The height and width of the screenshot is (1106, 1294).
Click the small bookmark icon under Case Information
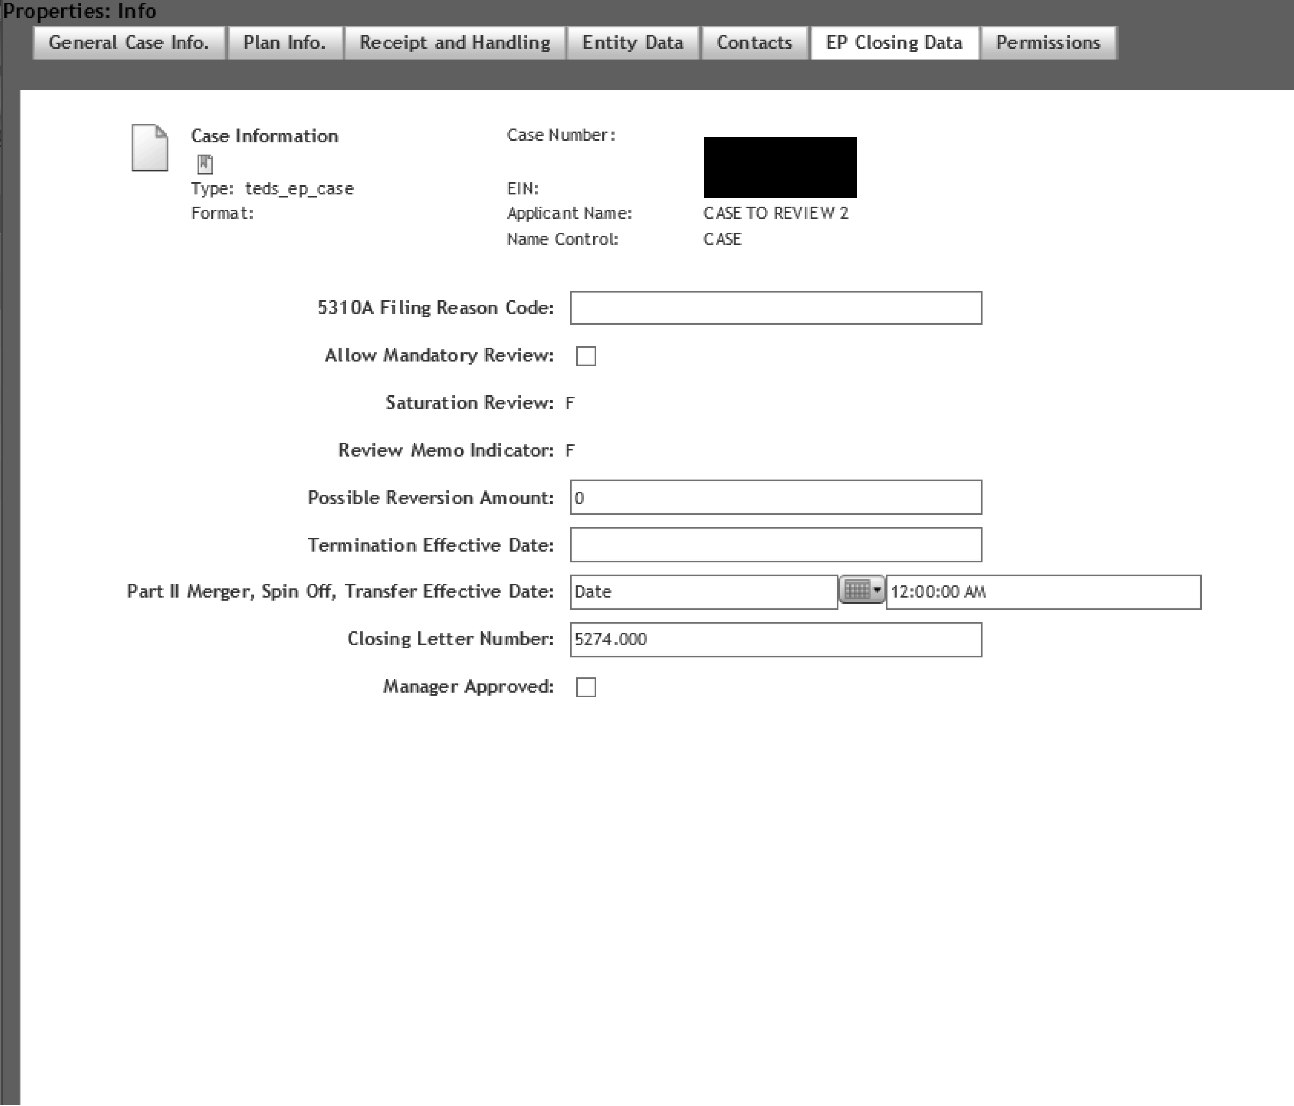[205, 164]
